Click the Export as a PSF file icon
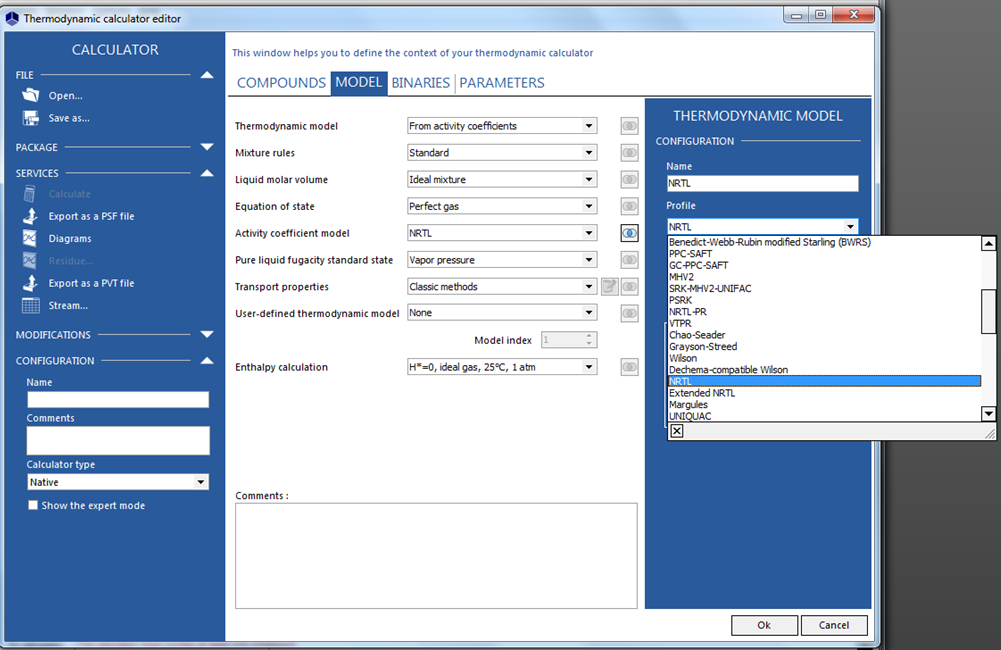This screenshot has height=650, width=1001. point(30,216)
